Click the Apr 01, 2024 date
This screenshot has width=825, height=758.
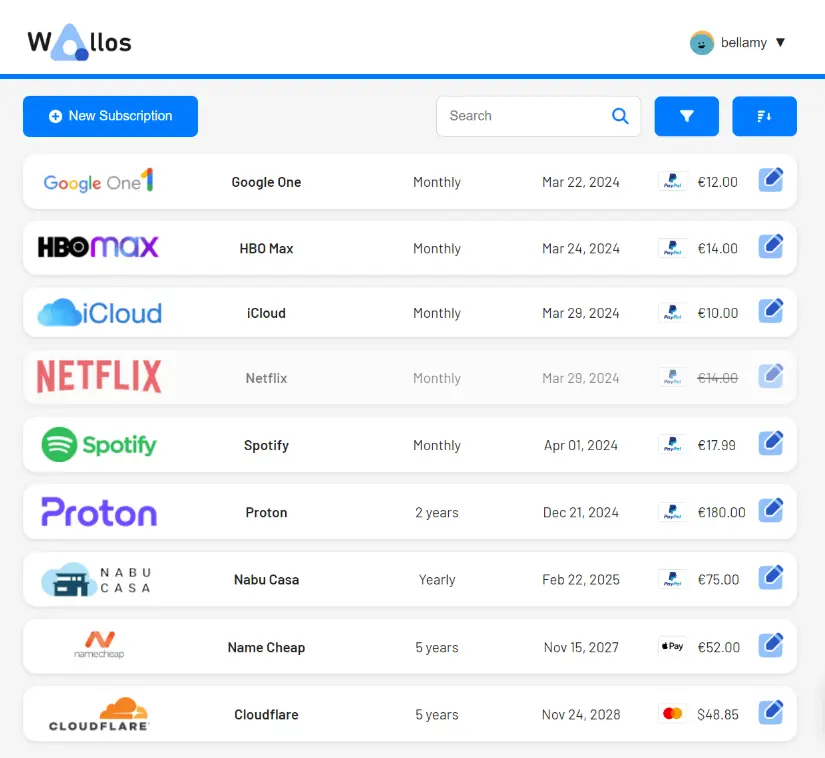point(581,446)
